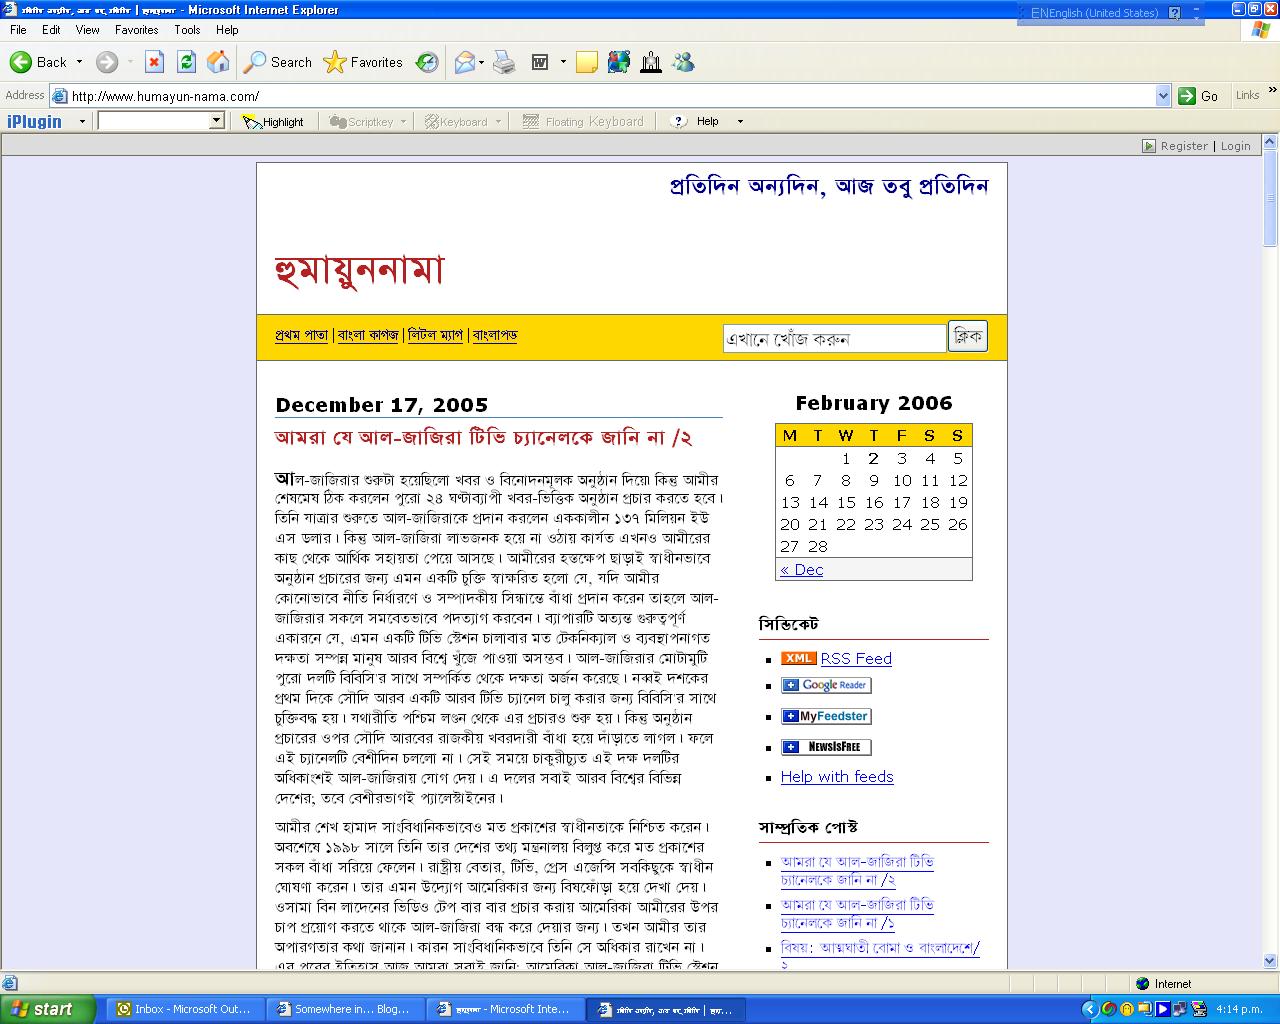This screenshot has height=1024, width=1280.
Task: Open the iPlugin menu dropdown arrow
Action: (x=82, y=122)
